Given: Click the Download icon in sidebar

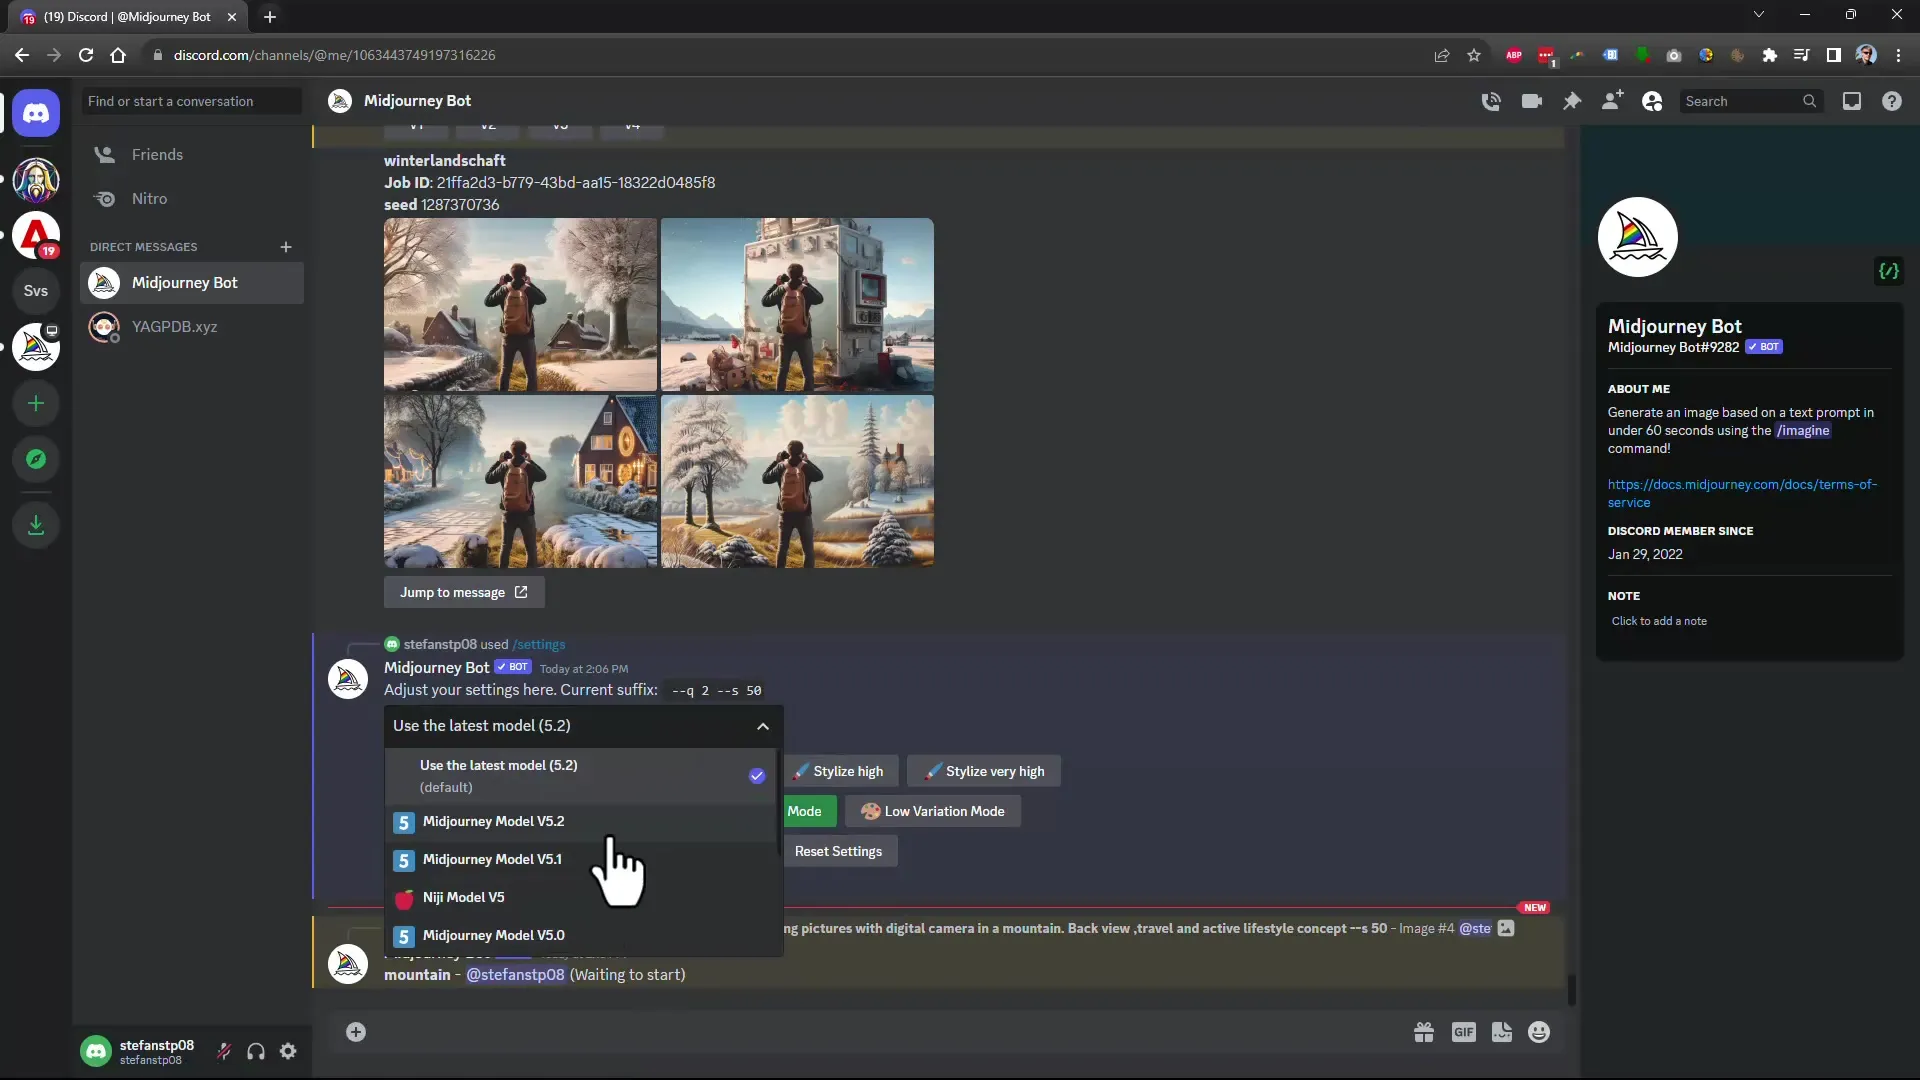Looking at the screenshot, I should click(x=36, y=525).
